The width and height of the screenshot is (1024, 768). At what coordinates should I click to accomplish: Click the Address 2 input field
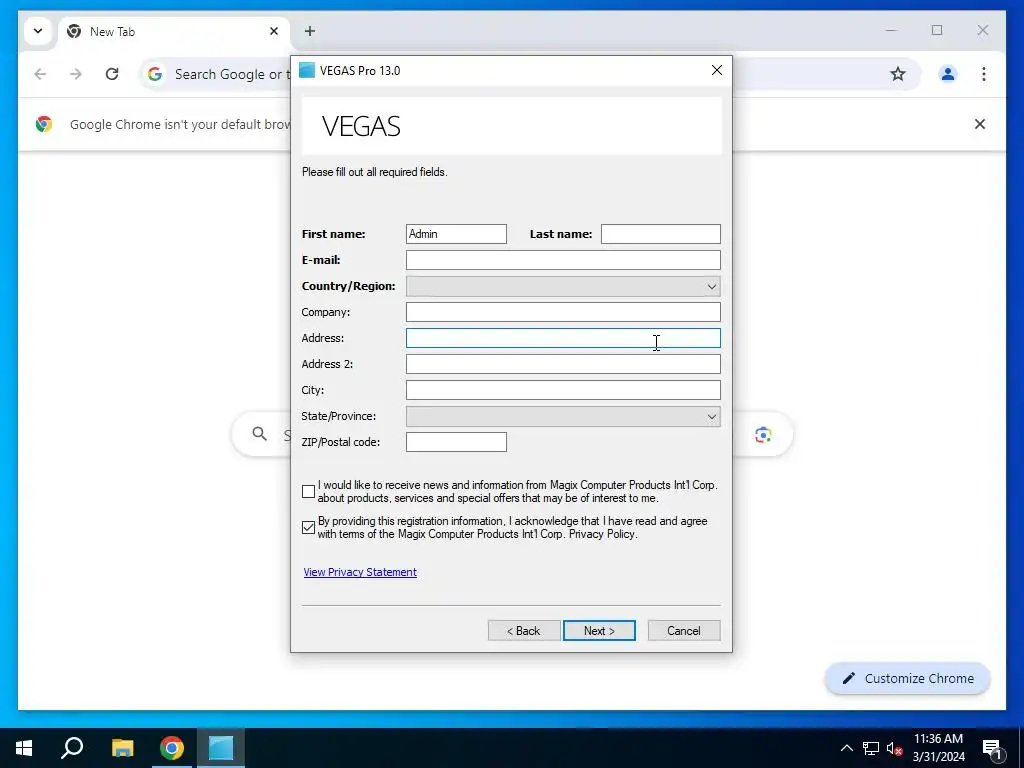tap(563, 364)
